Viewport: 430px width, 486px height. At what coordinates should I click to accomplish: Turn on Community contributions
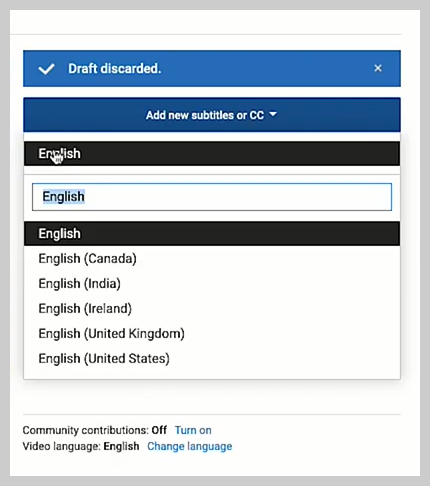coord(193,430)
